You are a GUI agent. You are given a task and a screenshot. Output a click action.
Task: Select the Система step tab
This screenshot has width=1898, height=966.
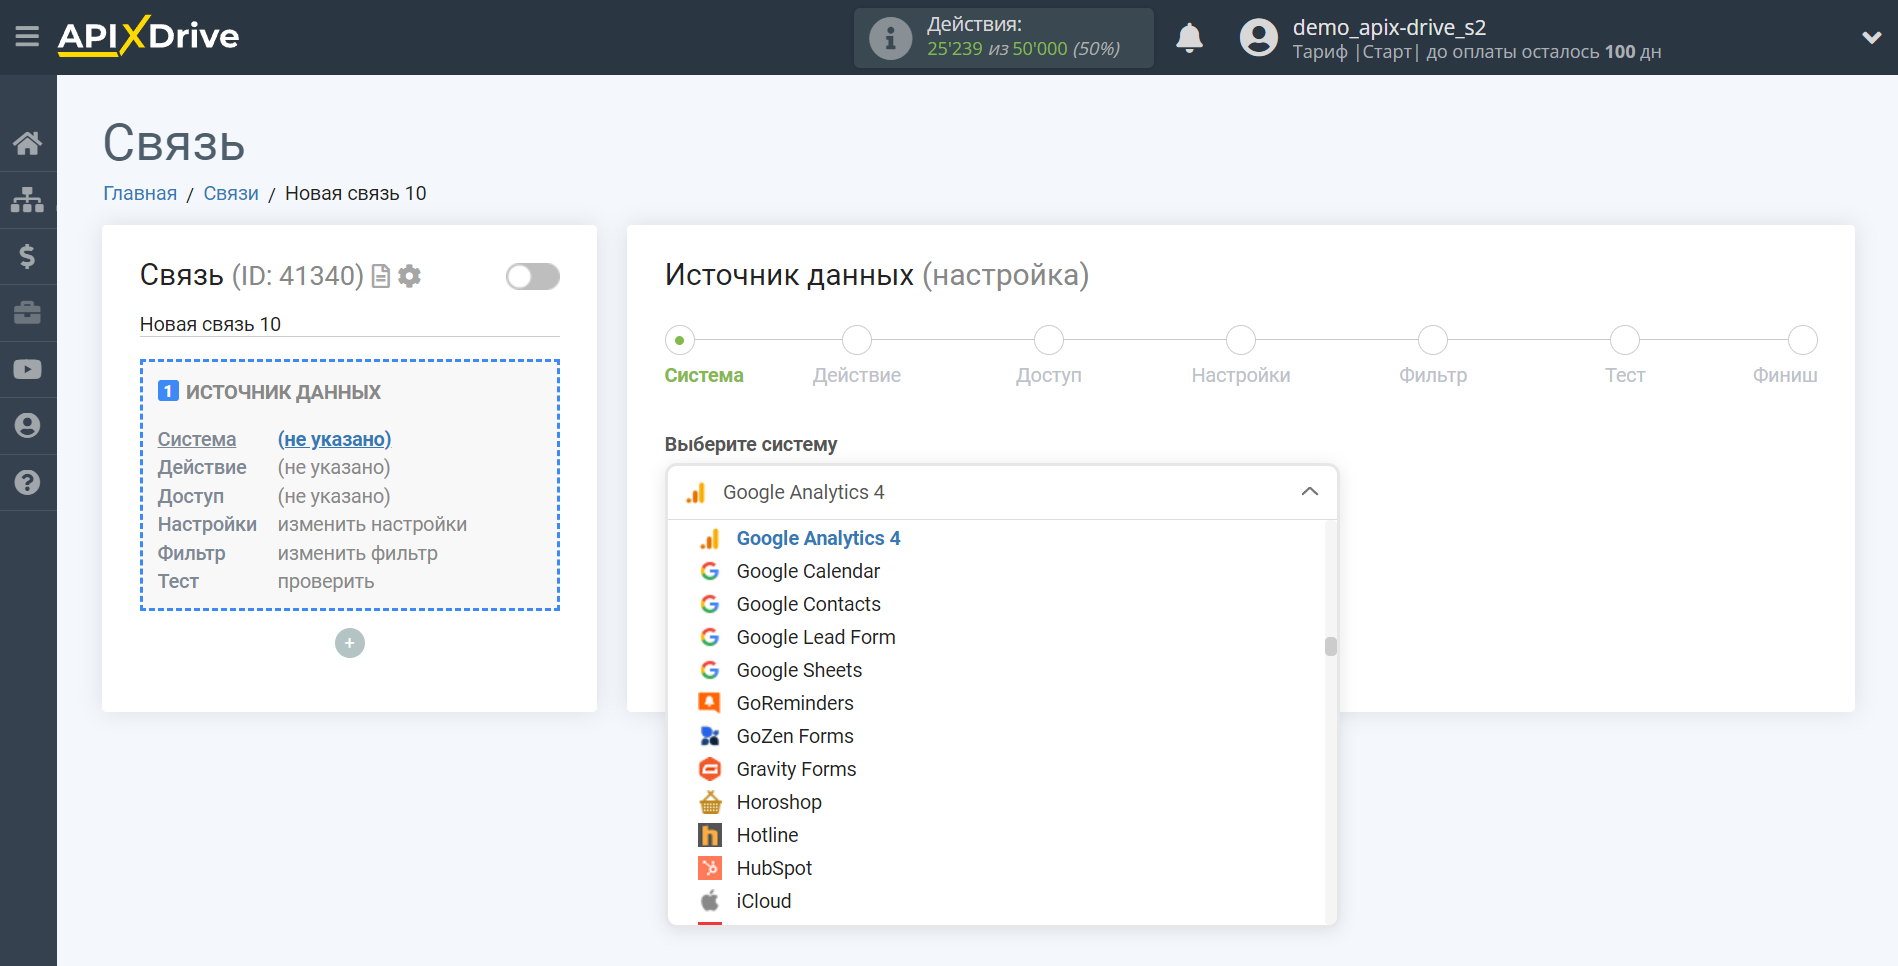pyautogui.click(x=704, y=356)
